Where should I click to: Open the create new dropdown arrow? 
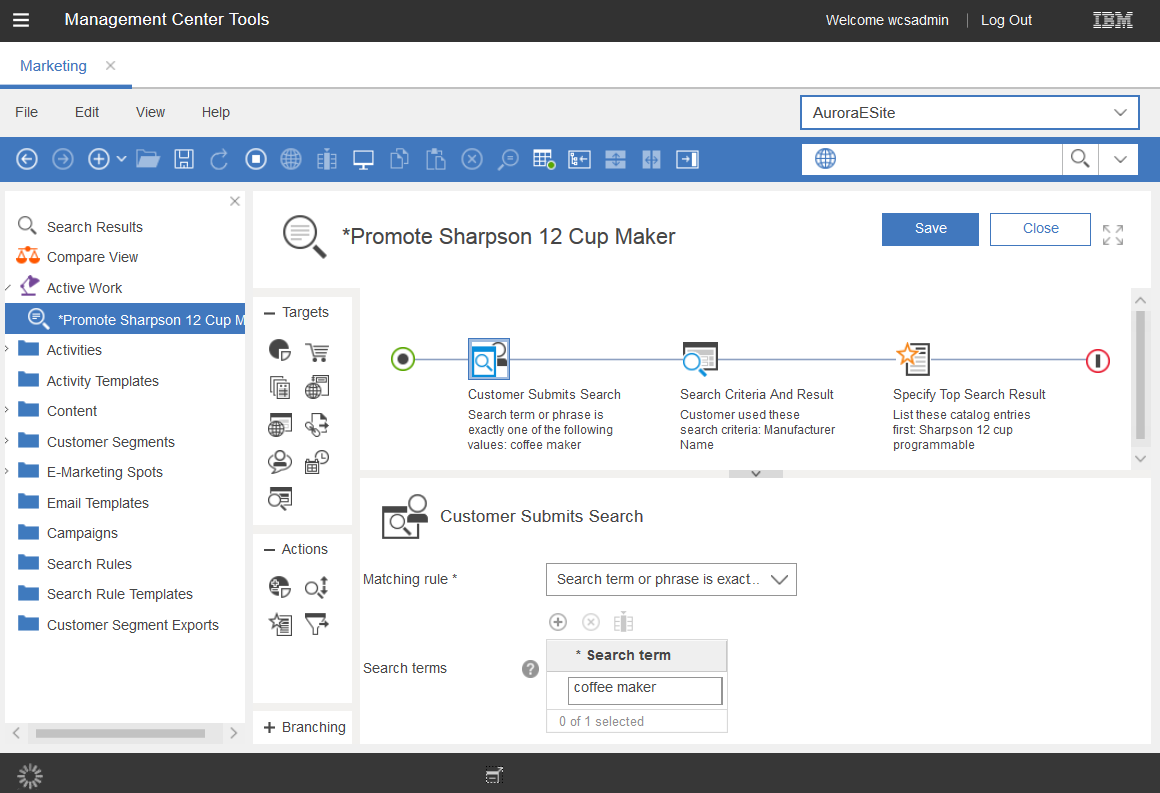coord(121,159)
